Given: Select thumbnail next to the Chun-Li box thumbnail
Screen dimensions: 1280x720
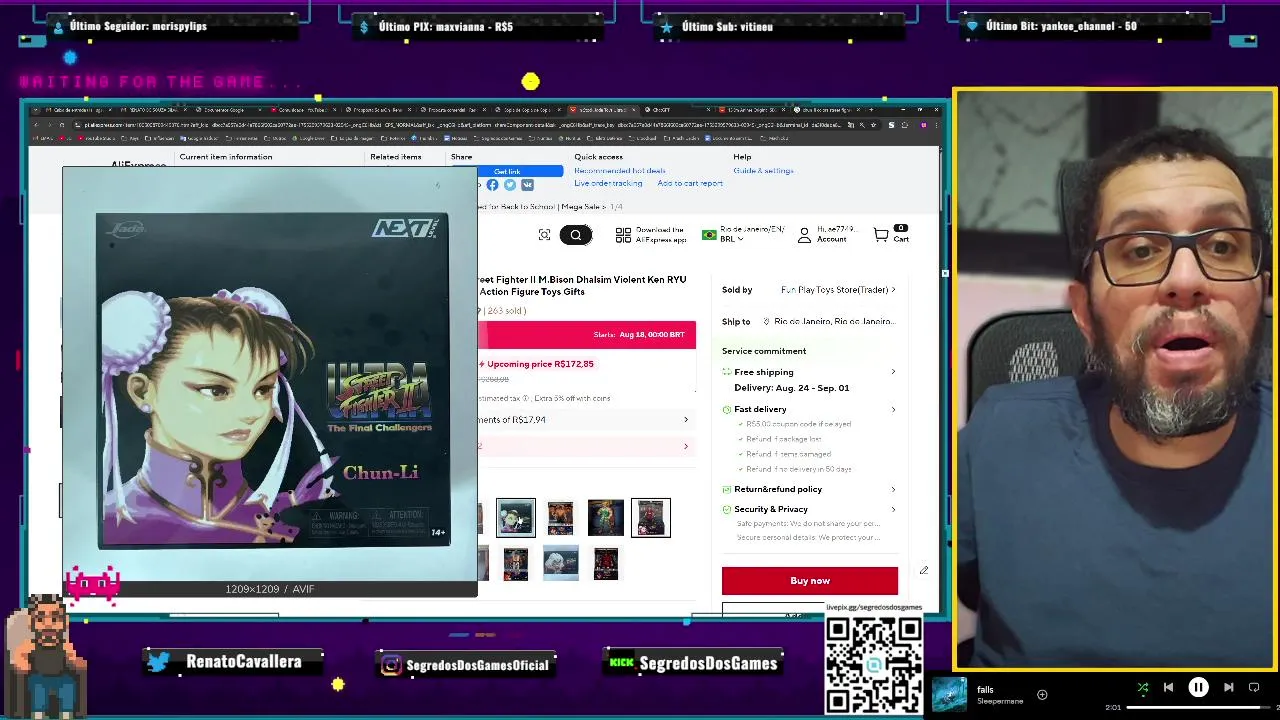Looking at the screenshot, I should pyautogui.click(x=560, y=517).
